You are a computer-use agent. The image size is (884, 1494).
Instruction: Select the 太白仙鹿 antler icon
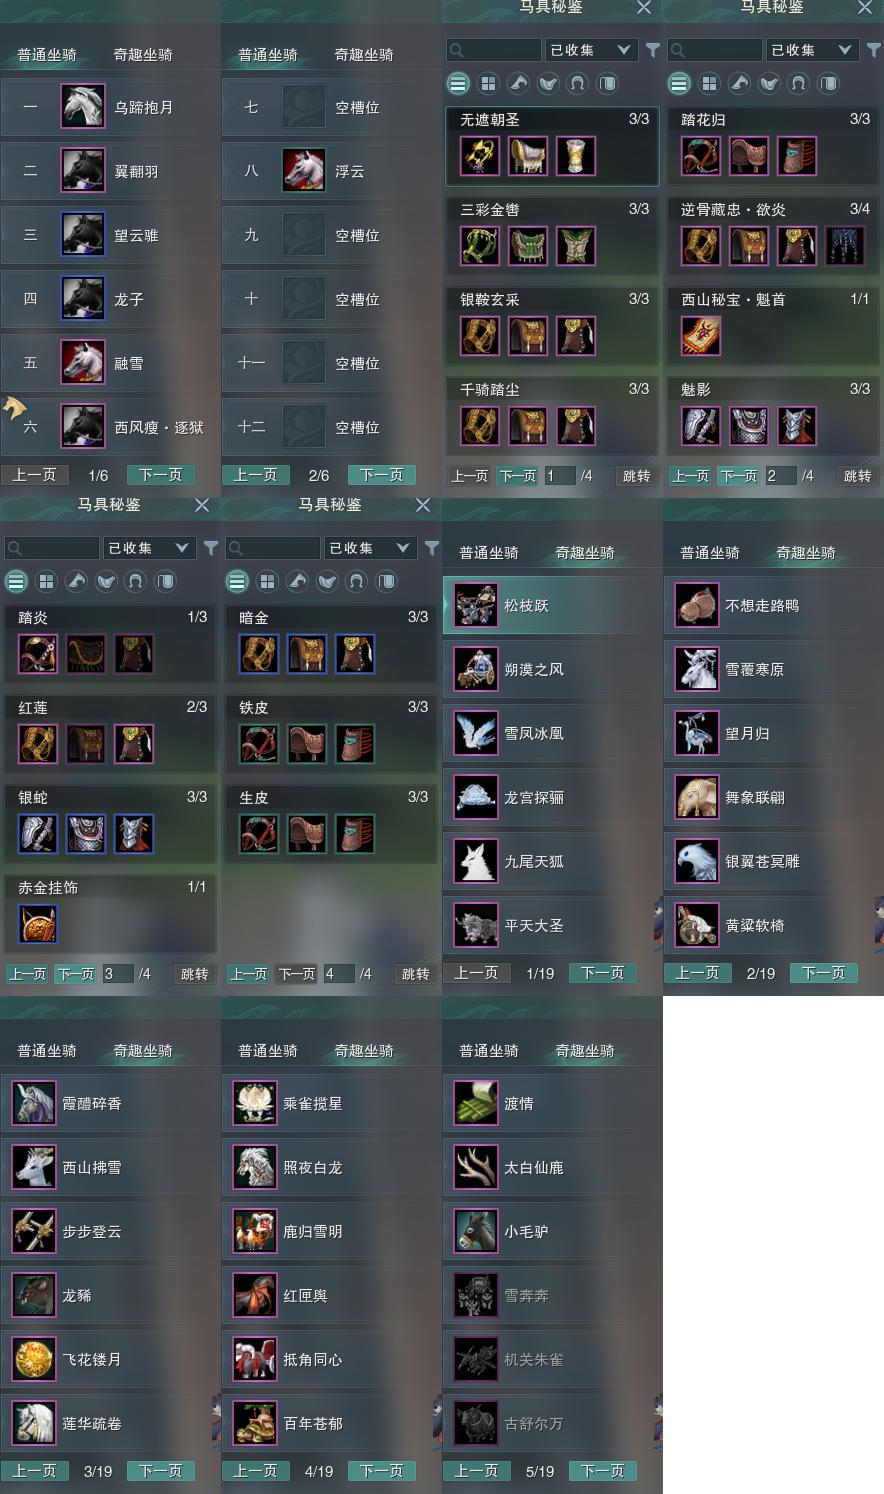pos(476,1167)
